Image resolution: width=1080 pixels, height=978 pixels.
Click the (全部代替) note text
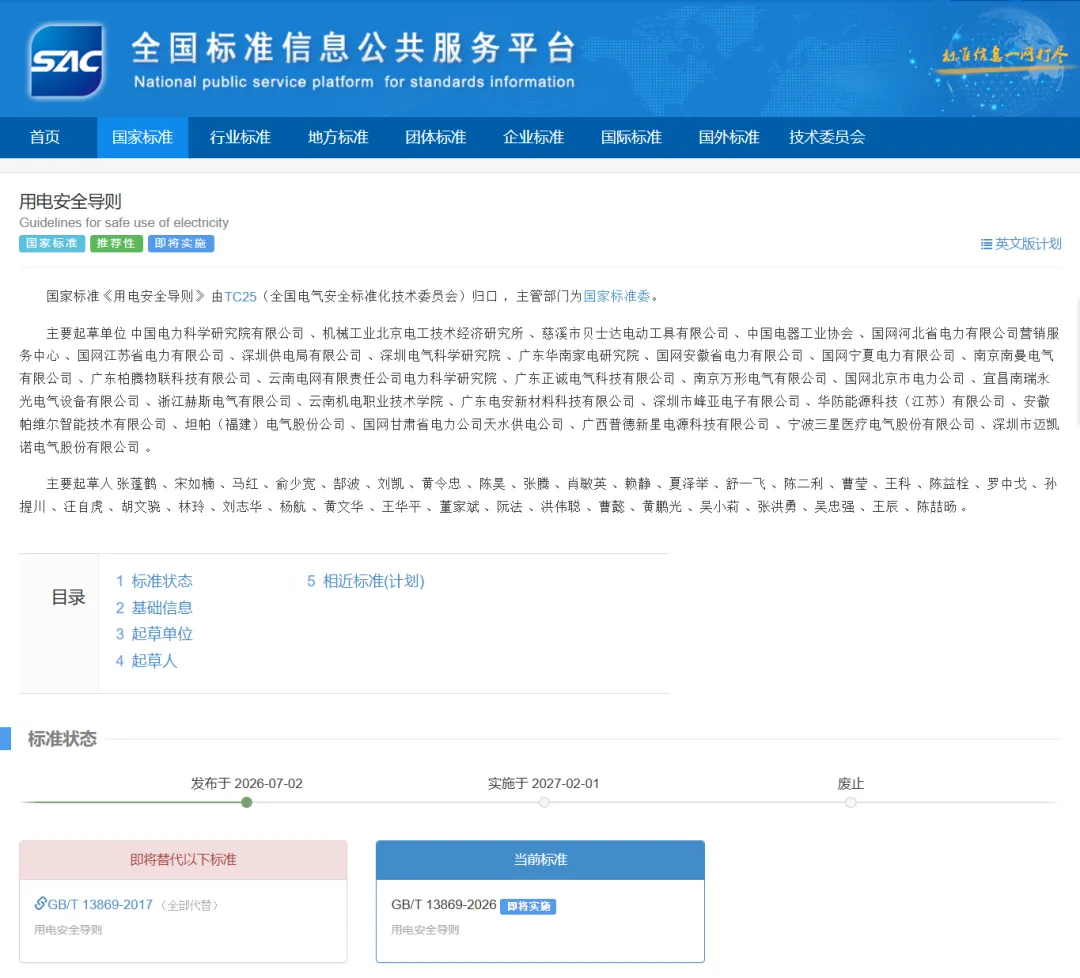coord(189,905)
